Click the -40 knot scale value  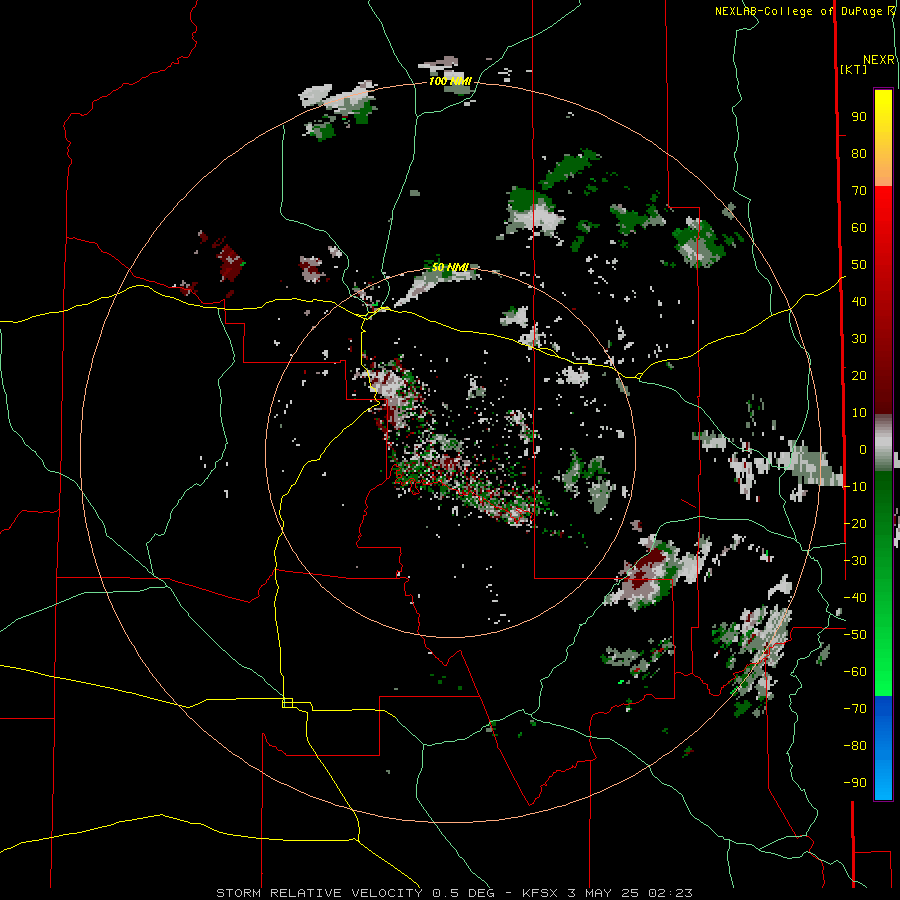click(x=855, y=598)
